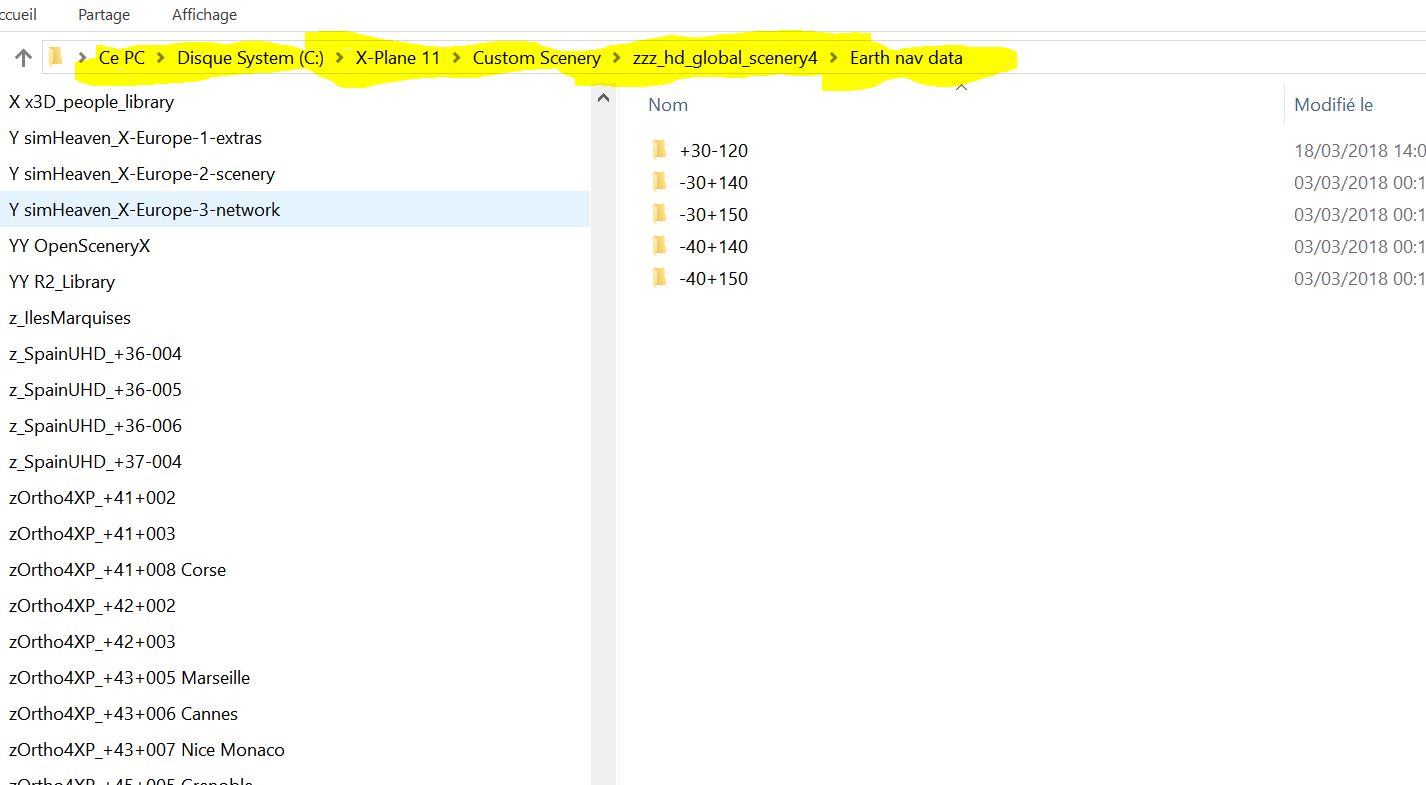Select z_SpainUHD_+36-004 folder
This screenshot has width=1426, height=785.
(x=95, y=354)
